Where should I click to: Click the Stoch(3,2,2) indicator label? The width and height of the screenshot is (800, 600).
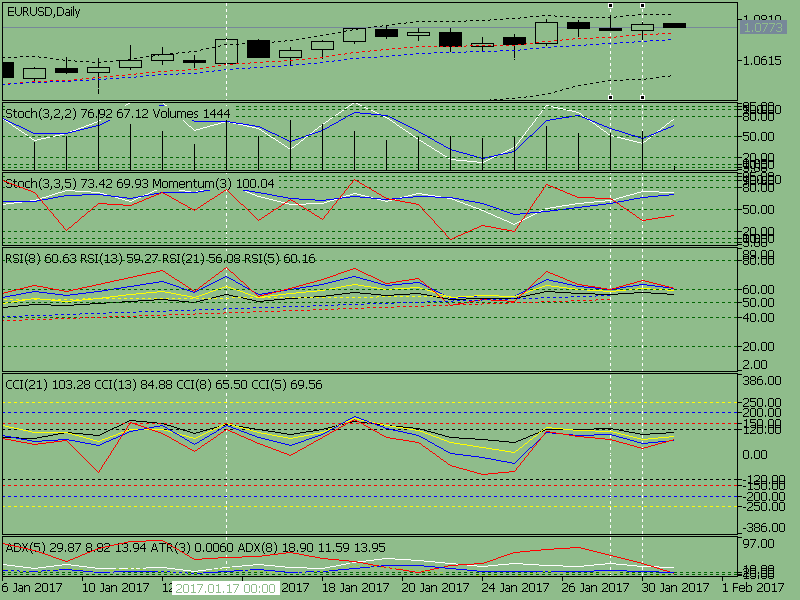41,113
